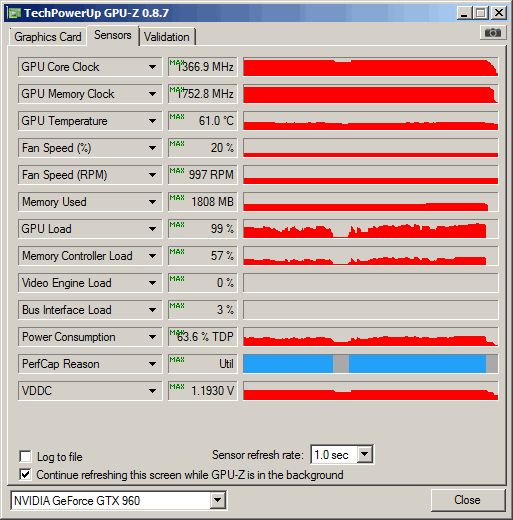This screenshot has width=513, height=520.
Task: Expand the PerfCap Reason dropdown
Action: 152,364
